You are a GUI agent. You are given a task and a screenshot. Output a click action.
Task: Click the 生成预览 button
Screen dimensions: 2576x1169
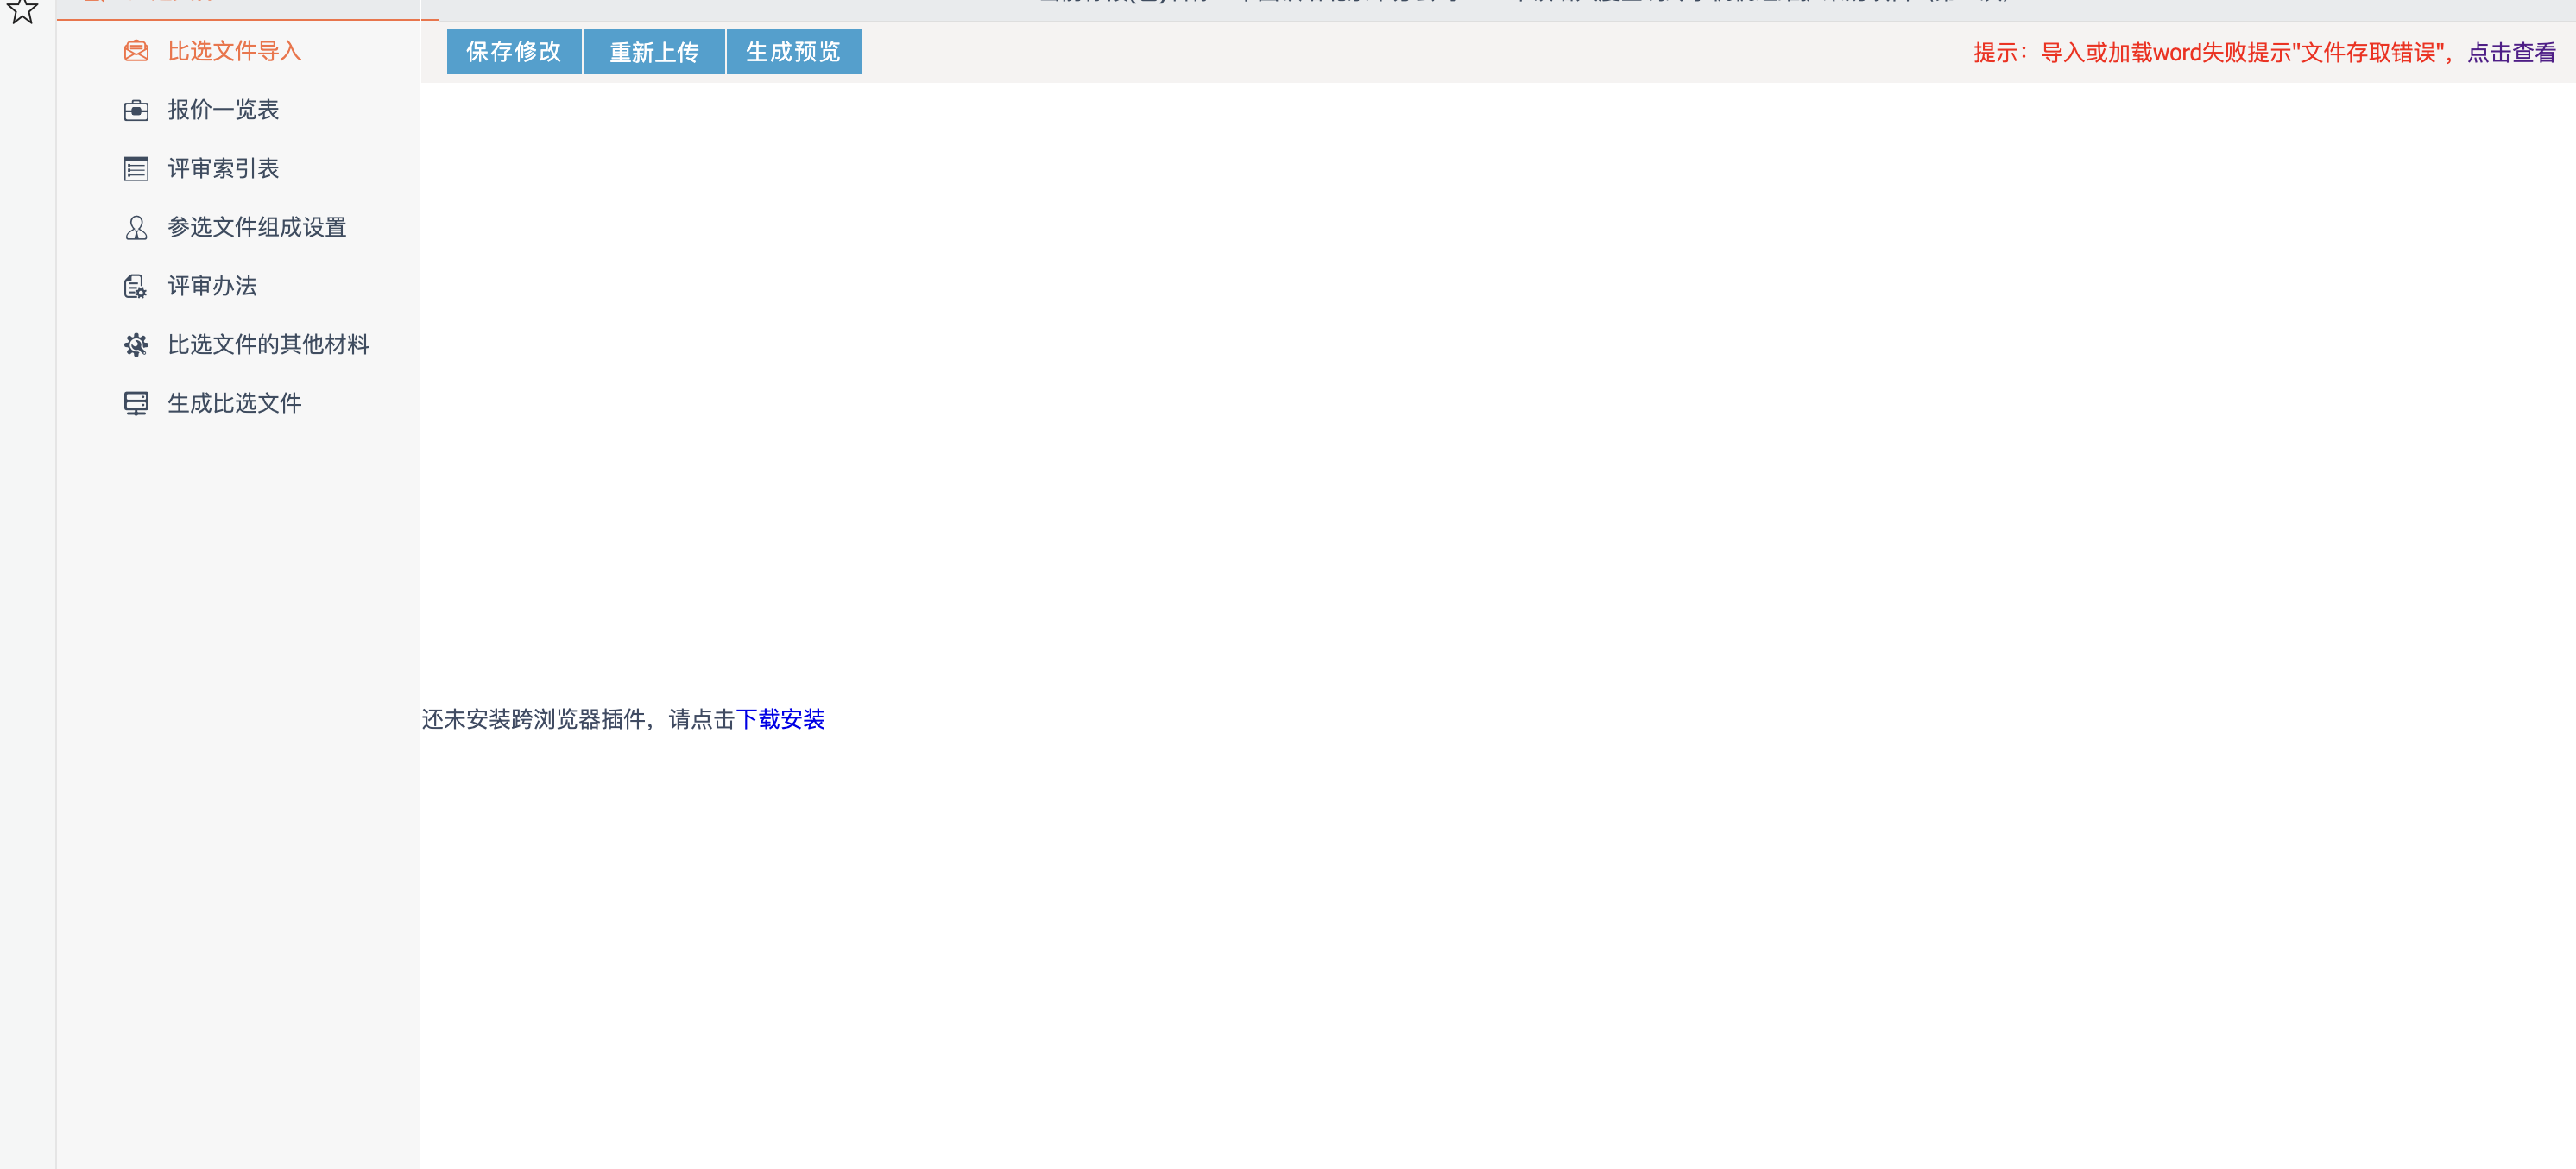pos(793,52)
